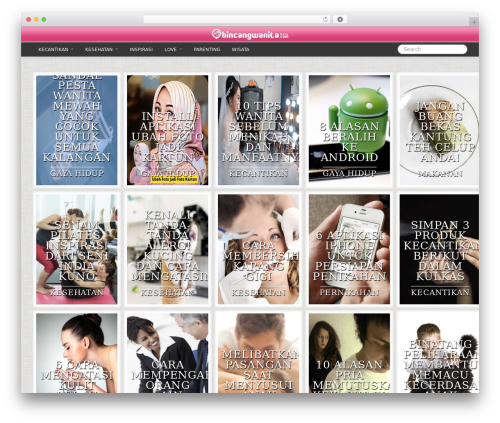Open the Kecantikan menu item

(53, 49)
